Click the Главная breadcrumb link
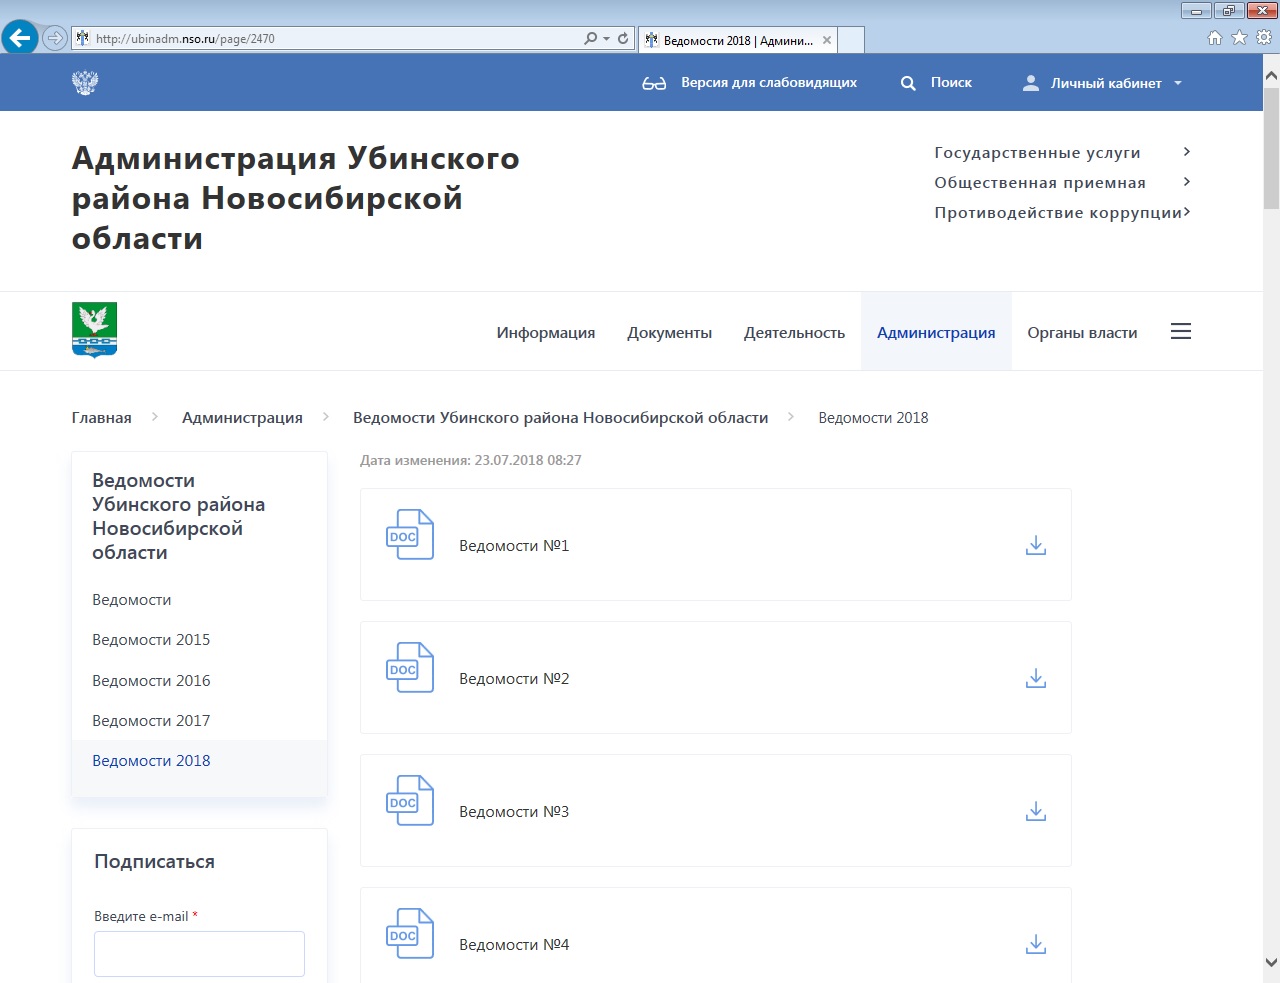 [101, 418]
